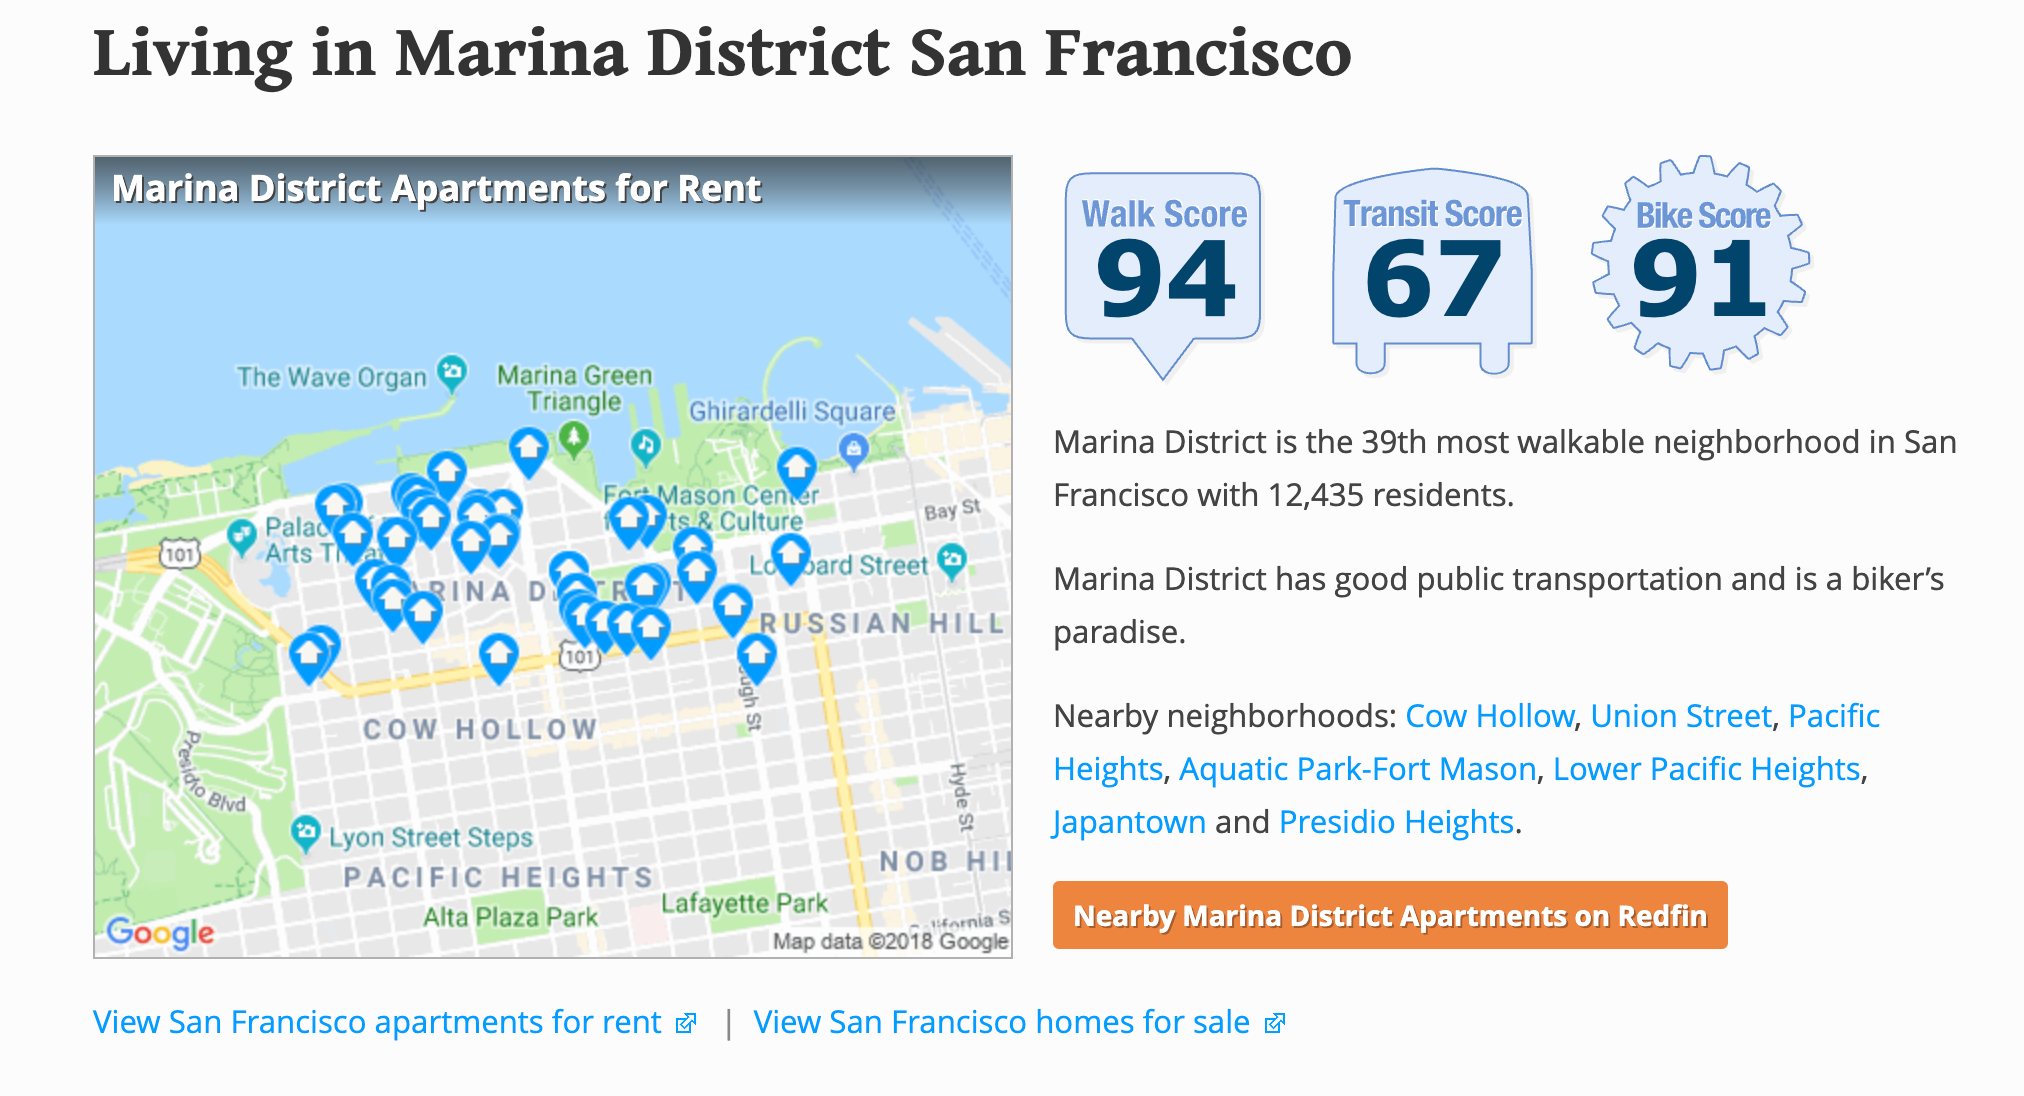The image size is (2024, 1096).
Task: Click the Transit Score 67 badge
Action: 1432,272
